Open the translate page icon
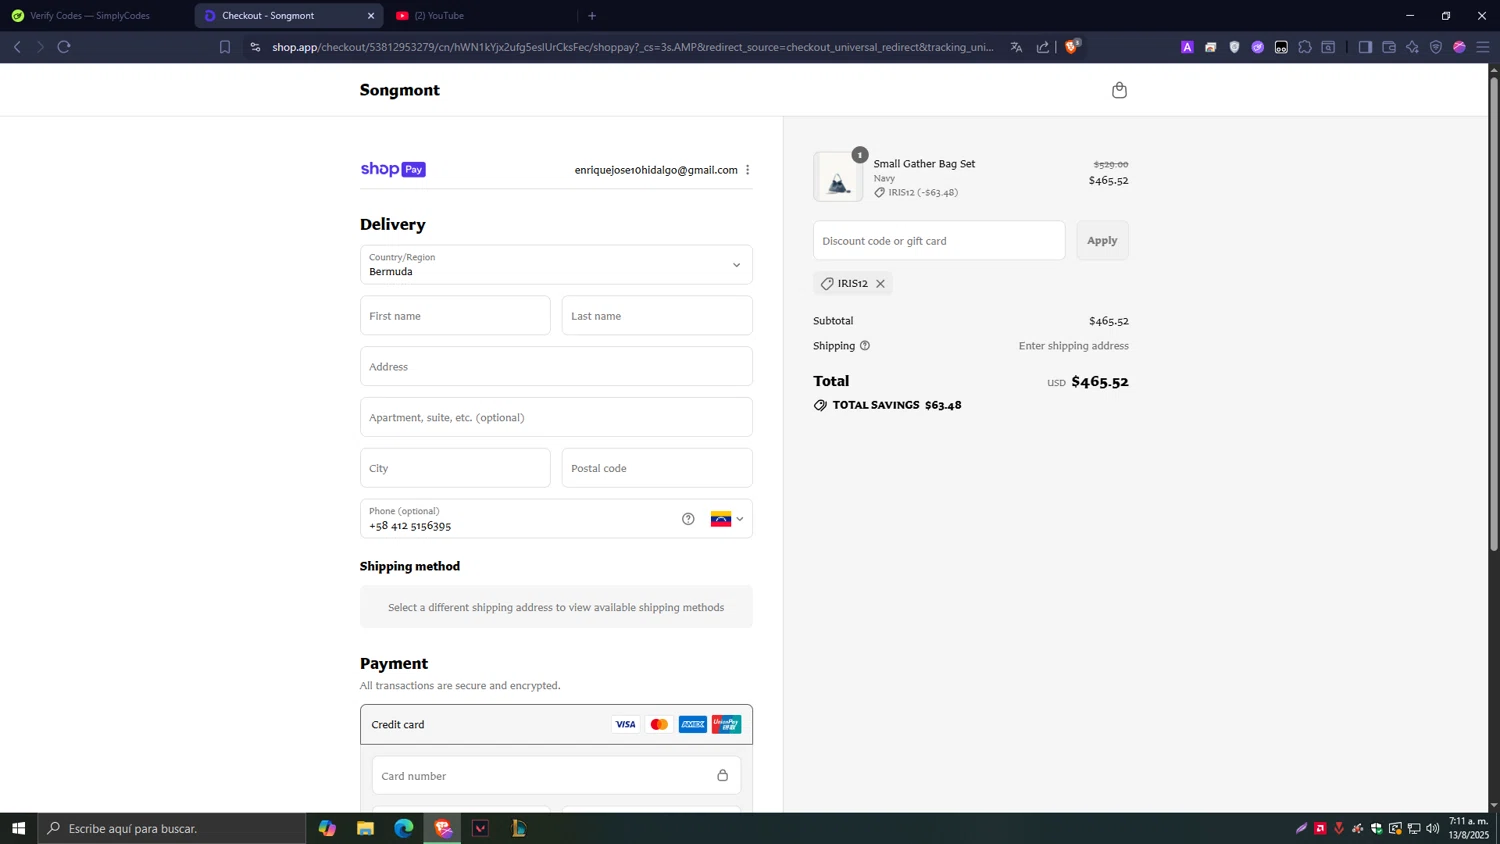The height and width of the screenshot is (844, 1500). [x=1016, y=47]
